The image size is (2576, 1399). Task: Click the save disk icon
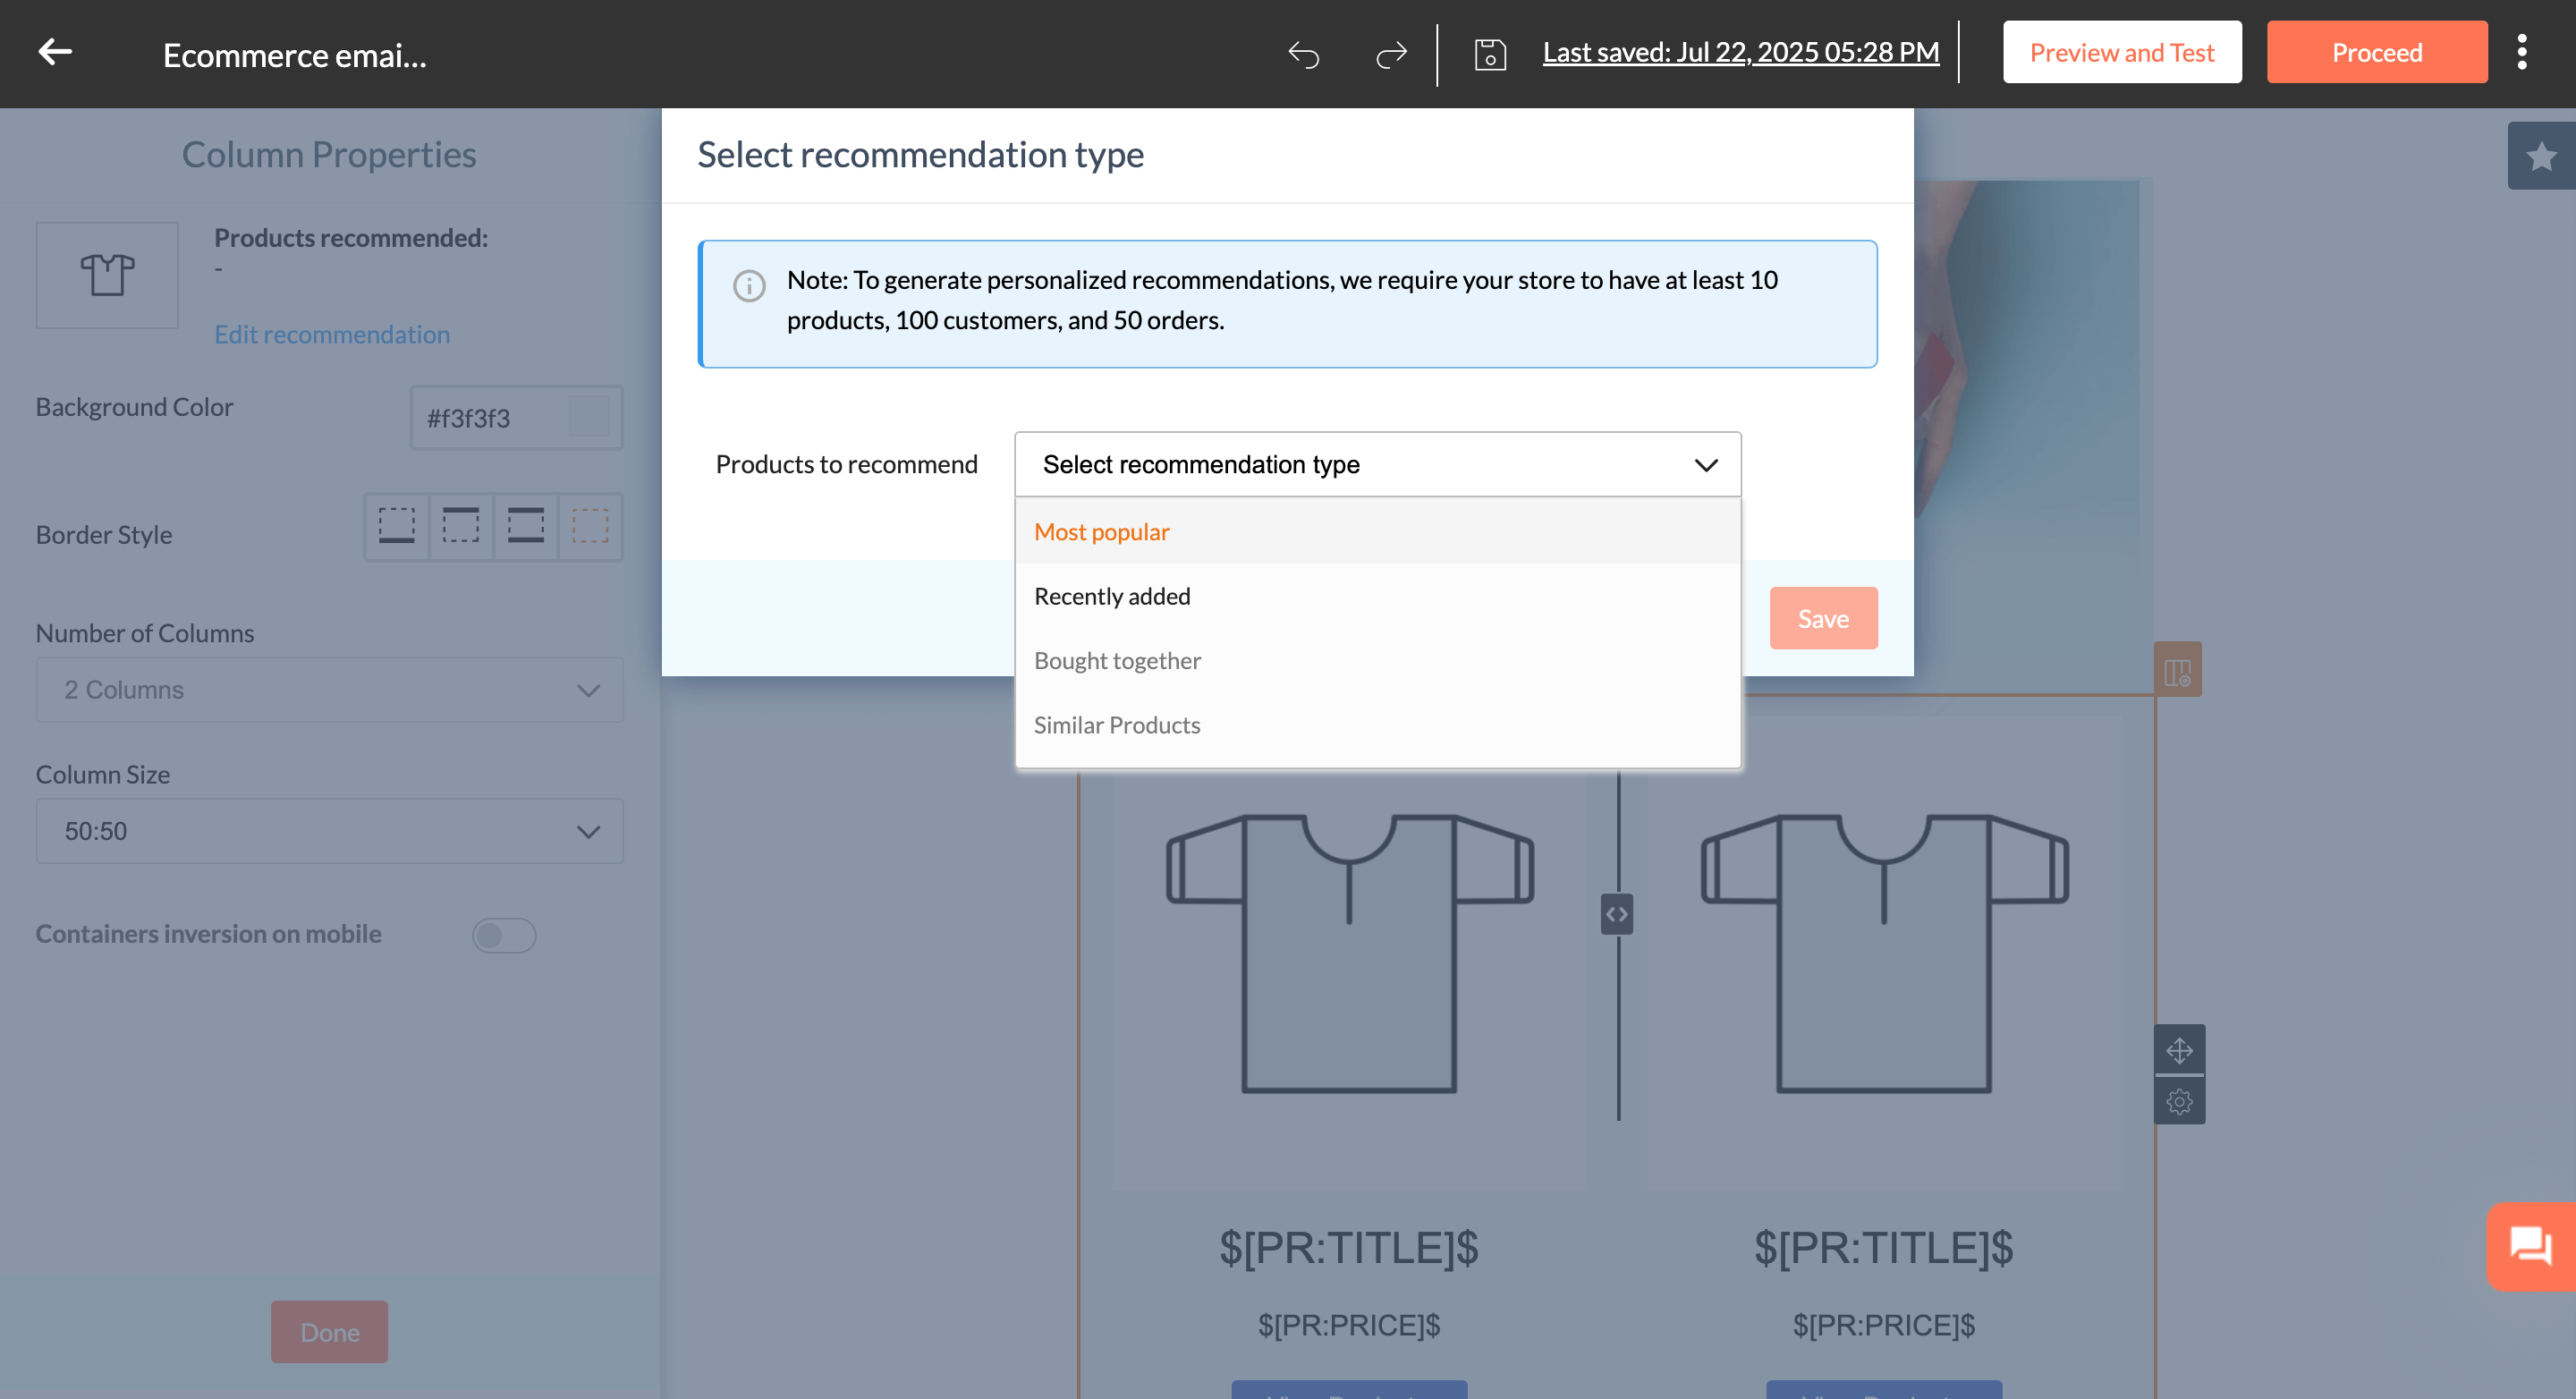pyautogui.click(x=1489, y=54)
